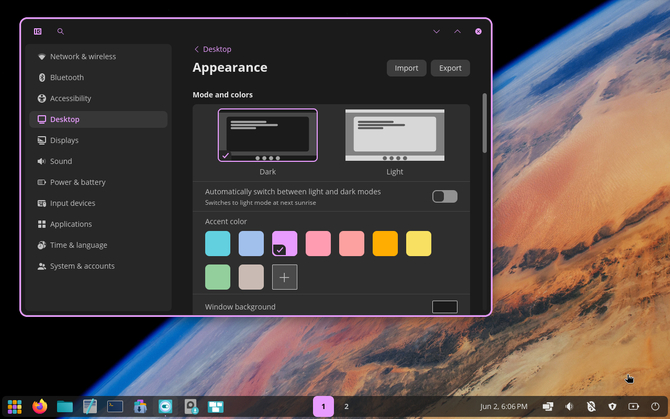
Task: Launch Firefox from the dock
Action: click(40, 406)
